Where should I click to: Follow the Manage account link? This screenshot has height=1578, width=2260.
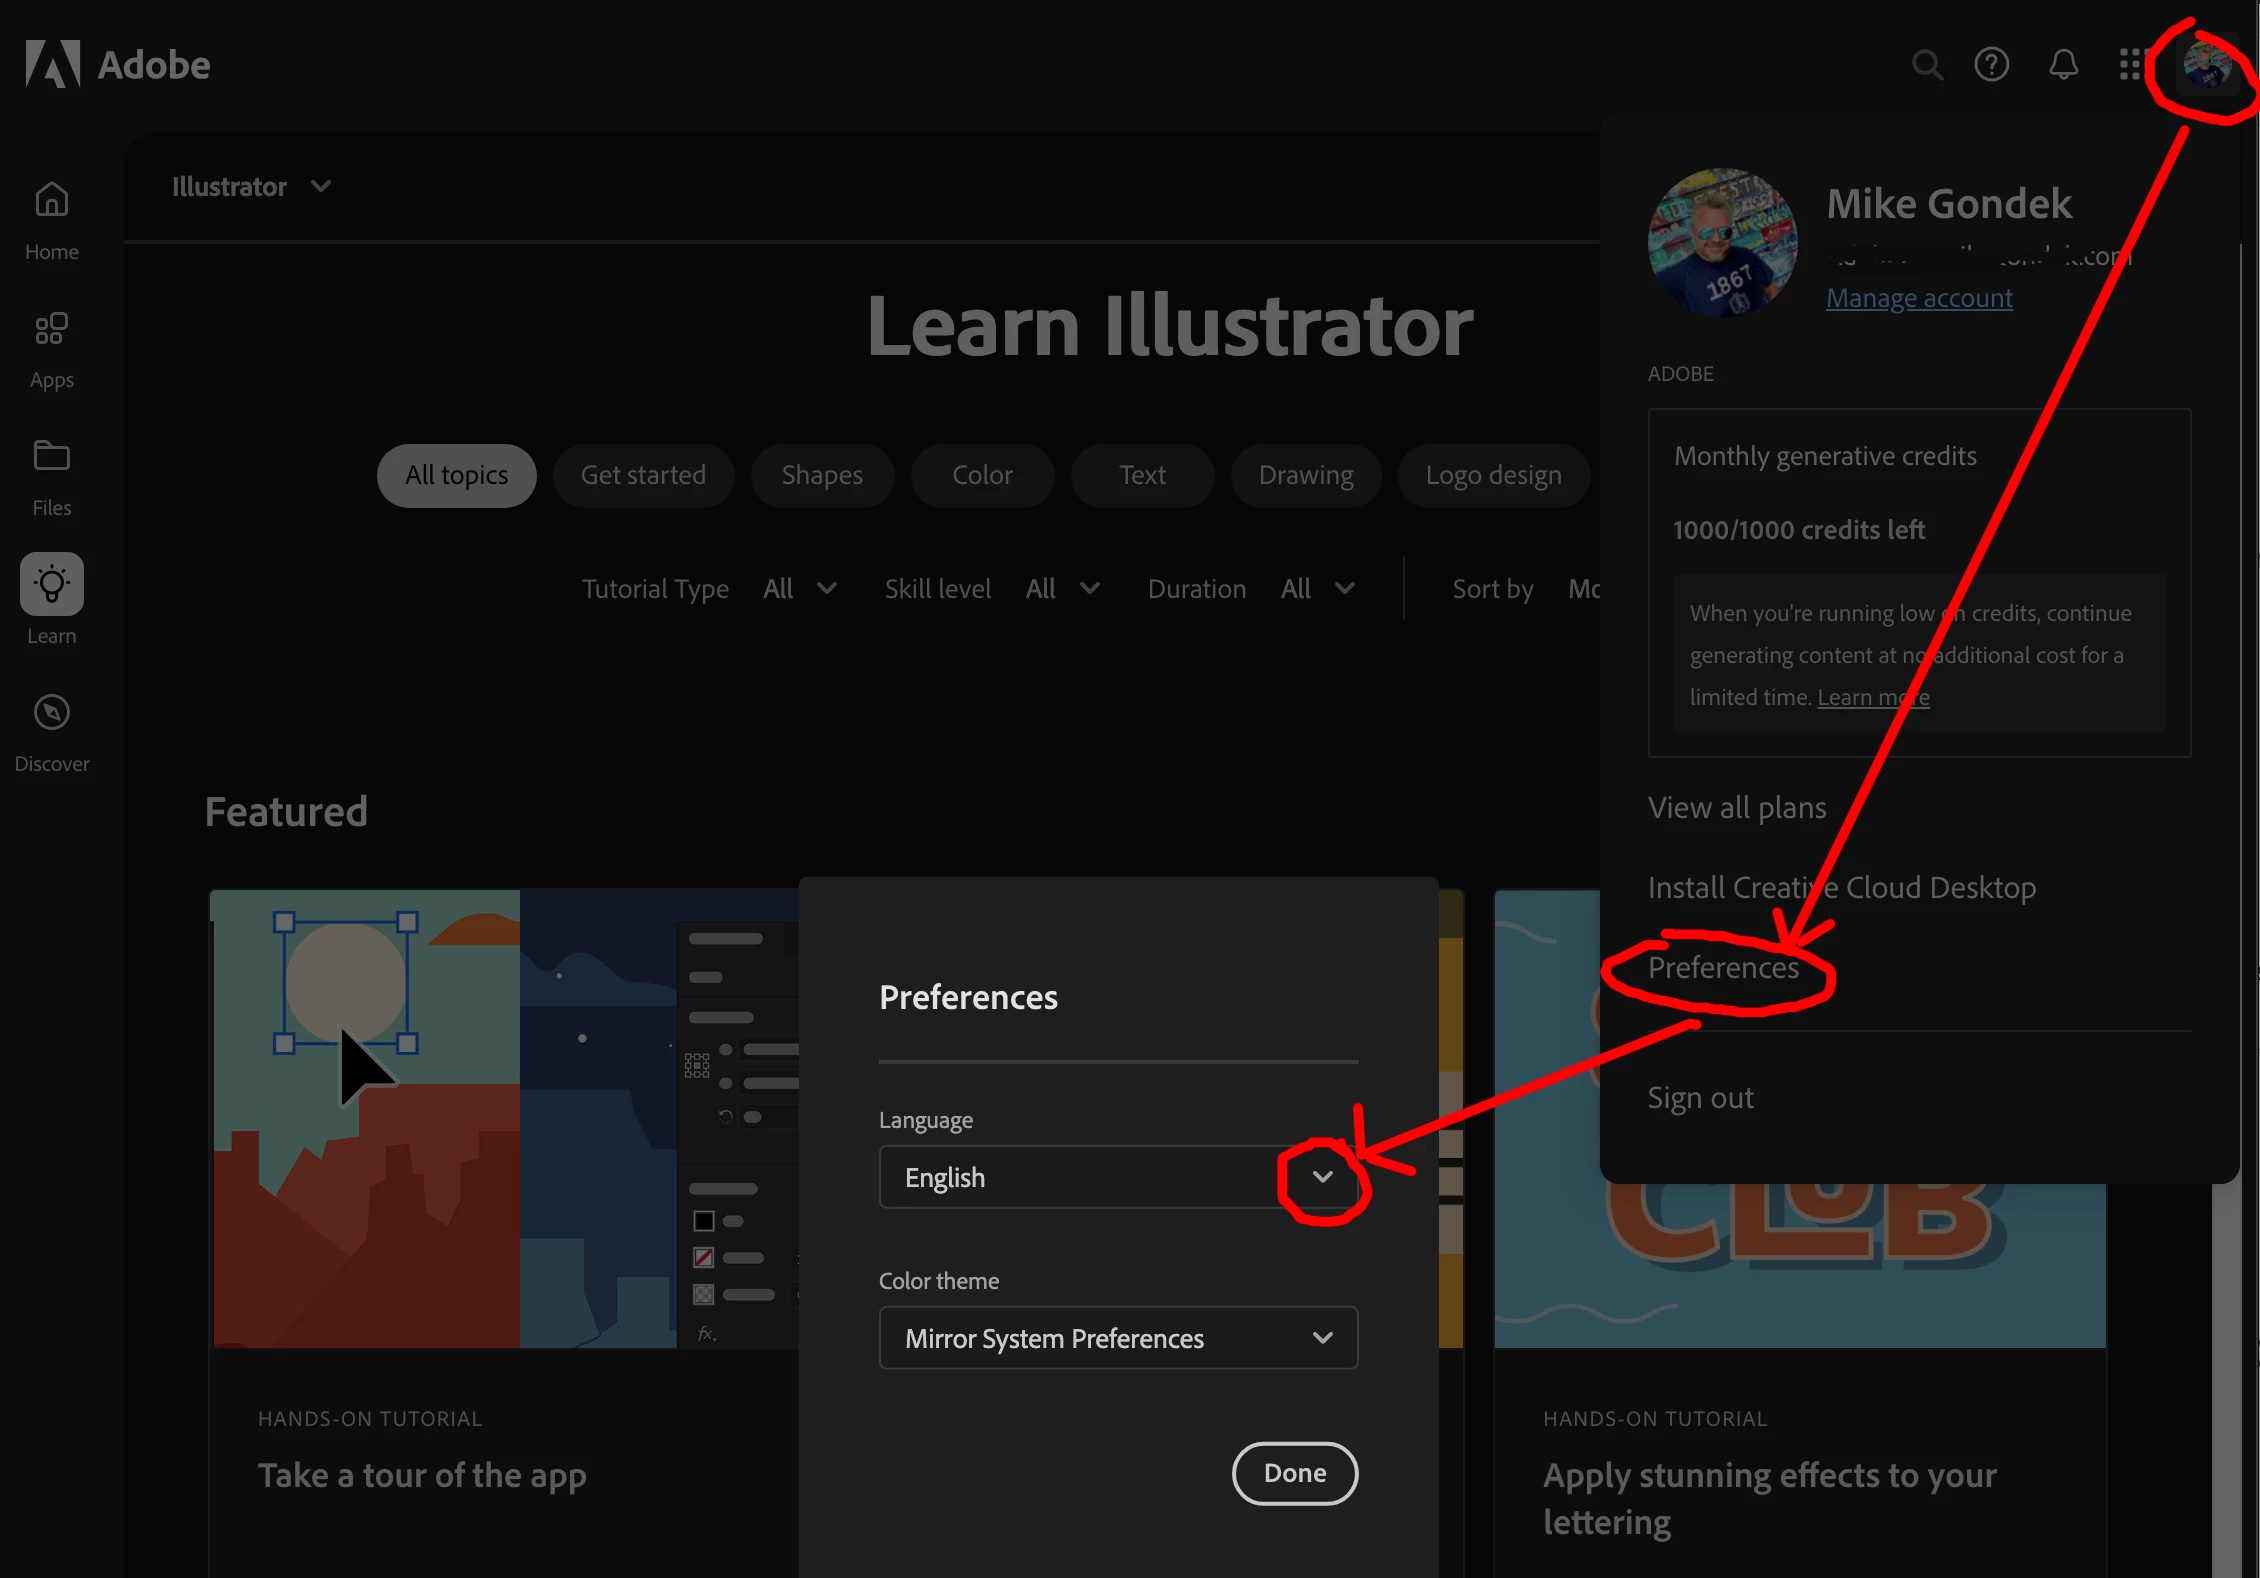[x=1919, y=298]
